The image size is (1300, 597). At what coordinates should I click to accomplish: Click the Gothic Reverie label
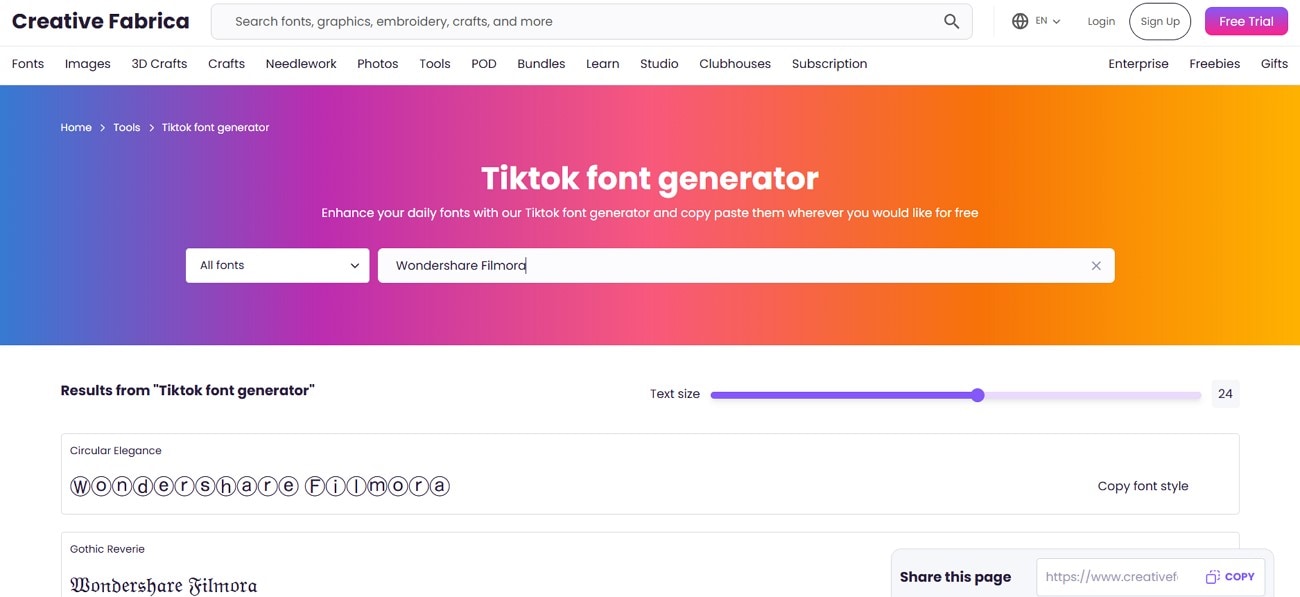pos(107,549)
